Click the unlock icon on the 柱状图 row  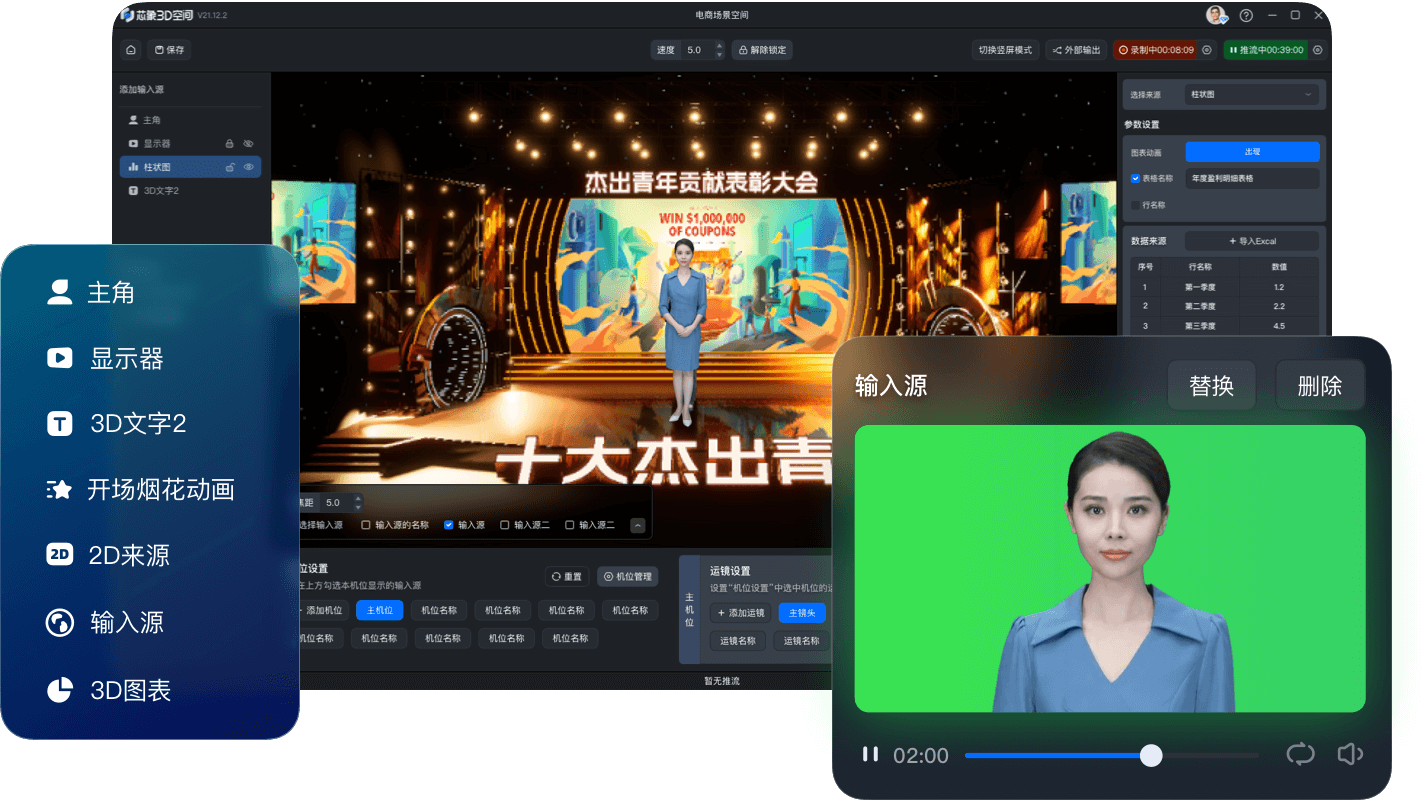[x=230, y=167]
